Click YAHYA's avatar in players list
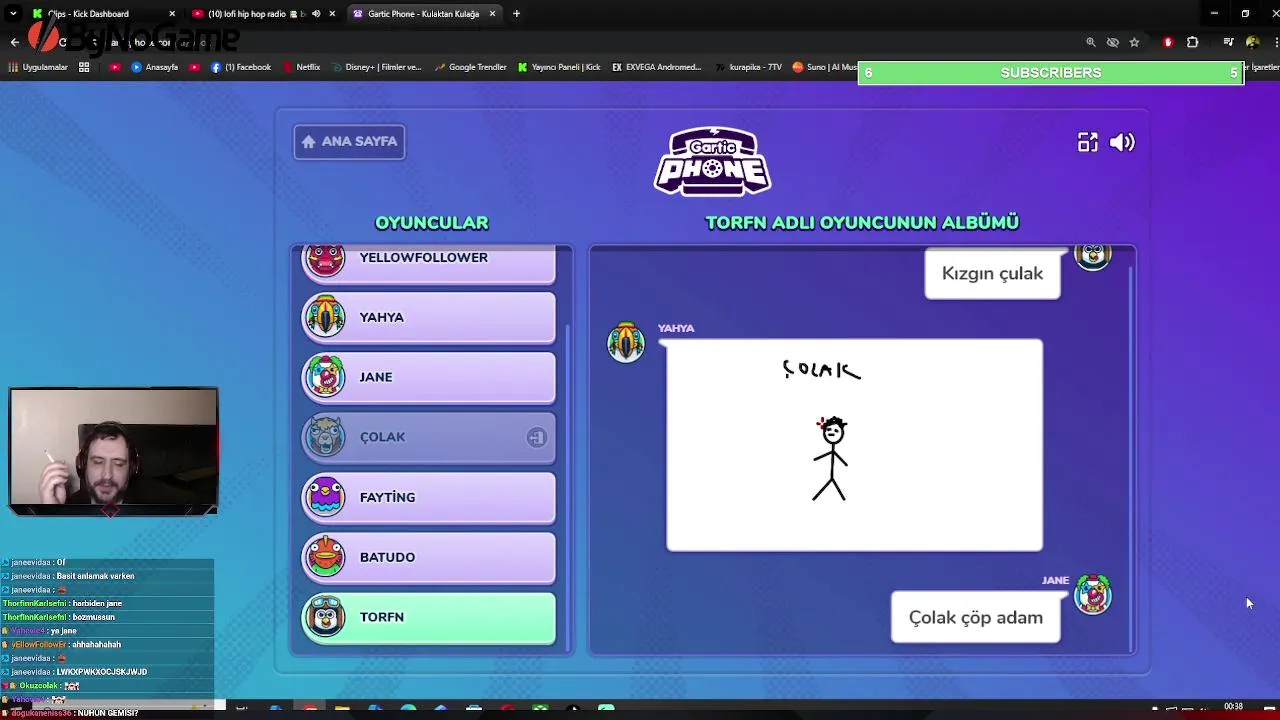This screenshot has height=720, width=1280. [325, 317]
